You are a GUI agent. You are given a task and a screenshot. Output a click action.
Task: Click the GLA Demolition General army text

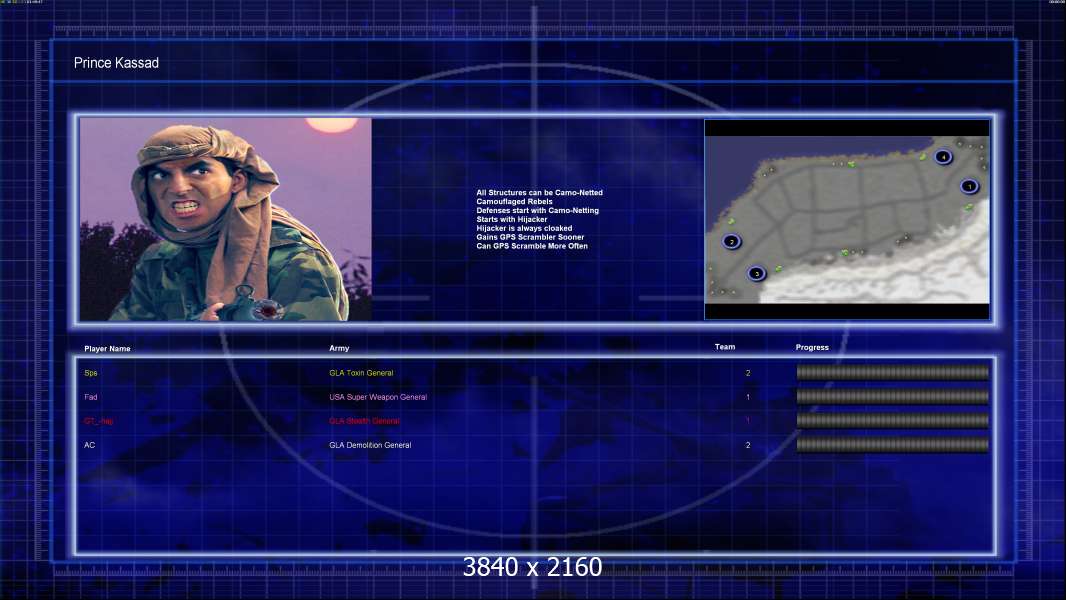(371, 445)
